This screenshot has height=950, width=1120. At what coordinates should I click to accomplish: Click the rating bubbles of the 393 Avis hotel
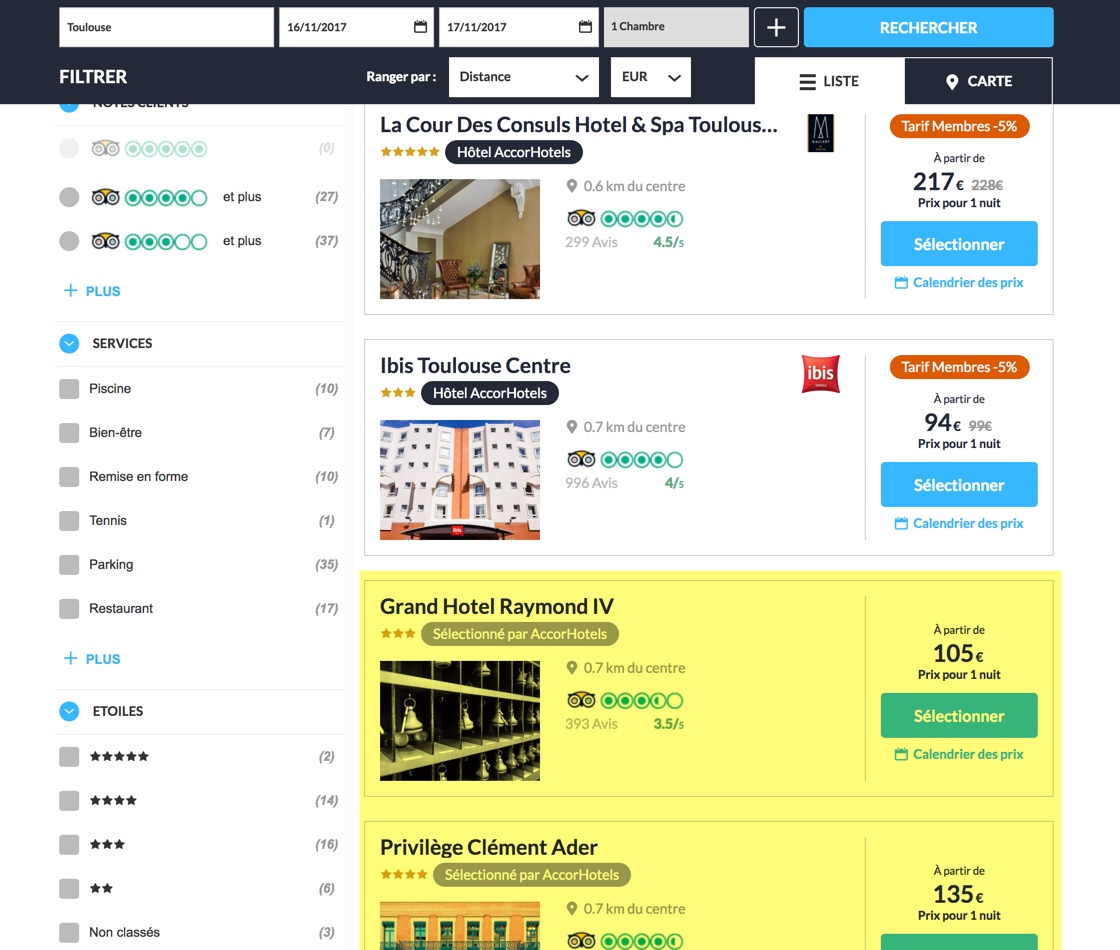point(641,700)
